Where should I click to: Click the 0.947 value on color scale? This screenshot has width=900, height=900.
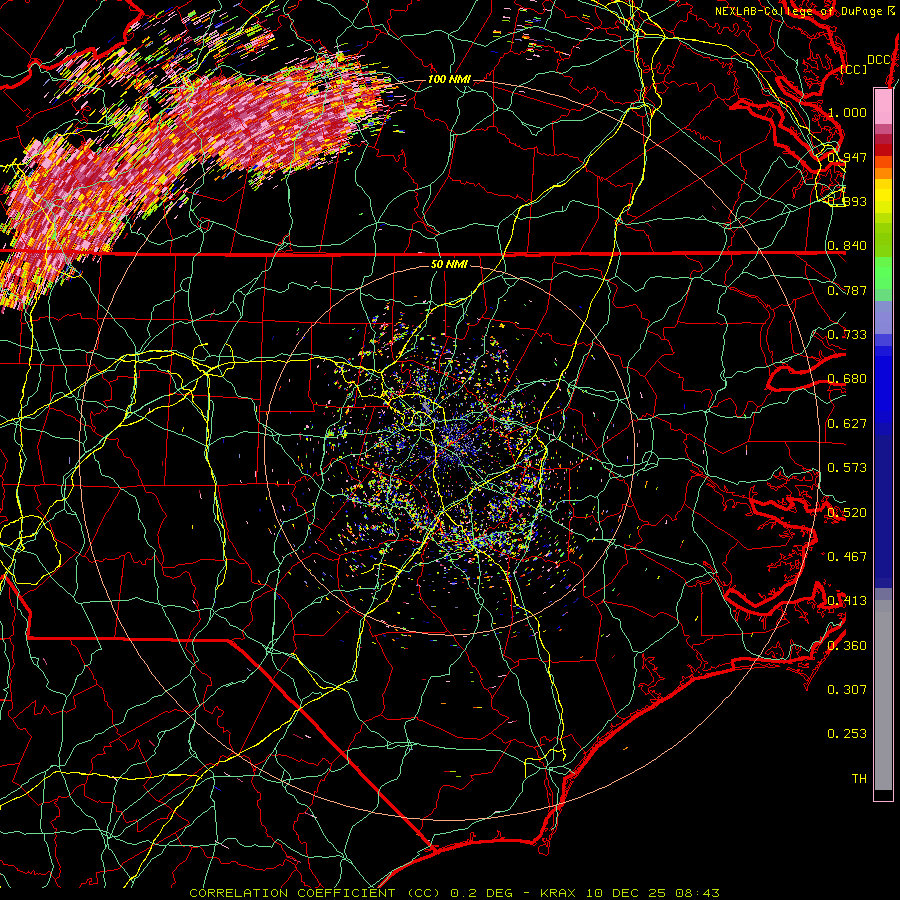[x=847, y=157]
